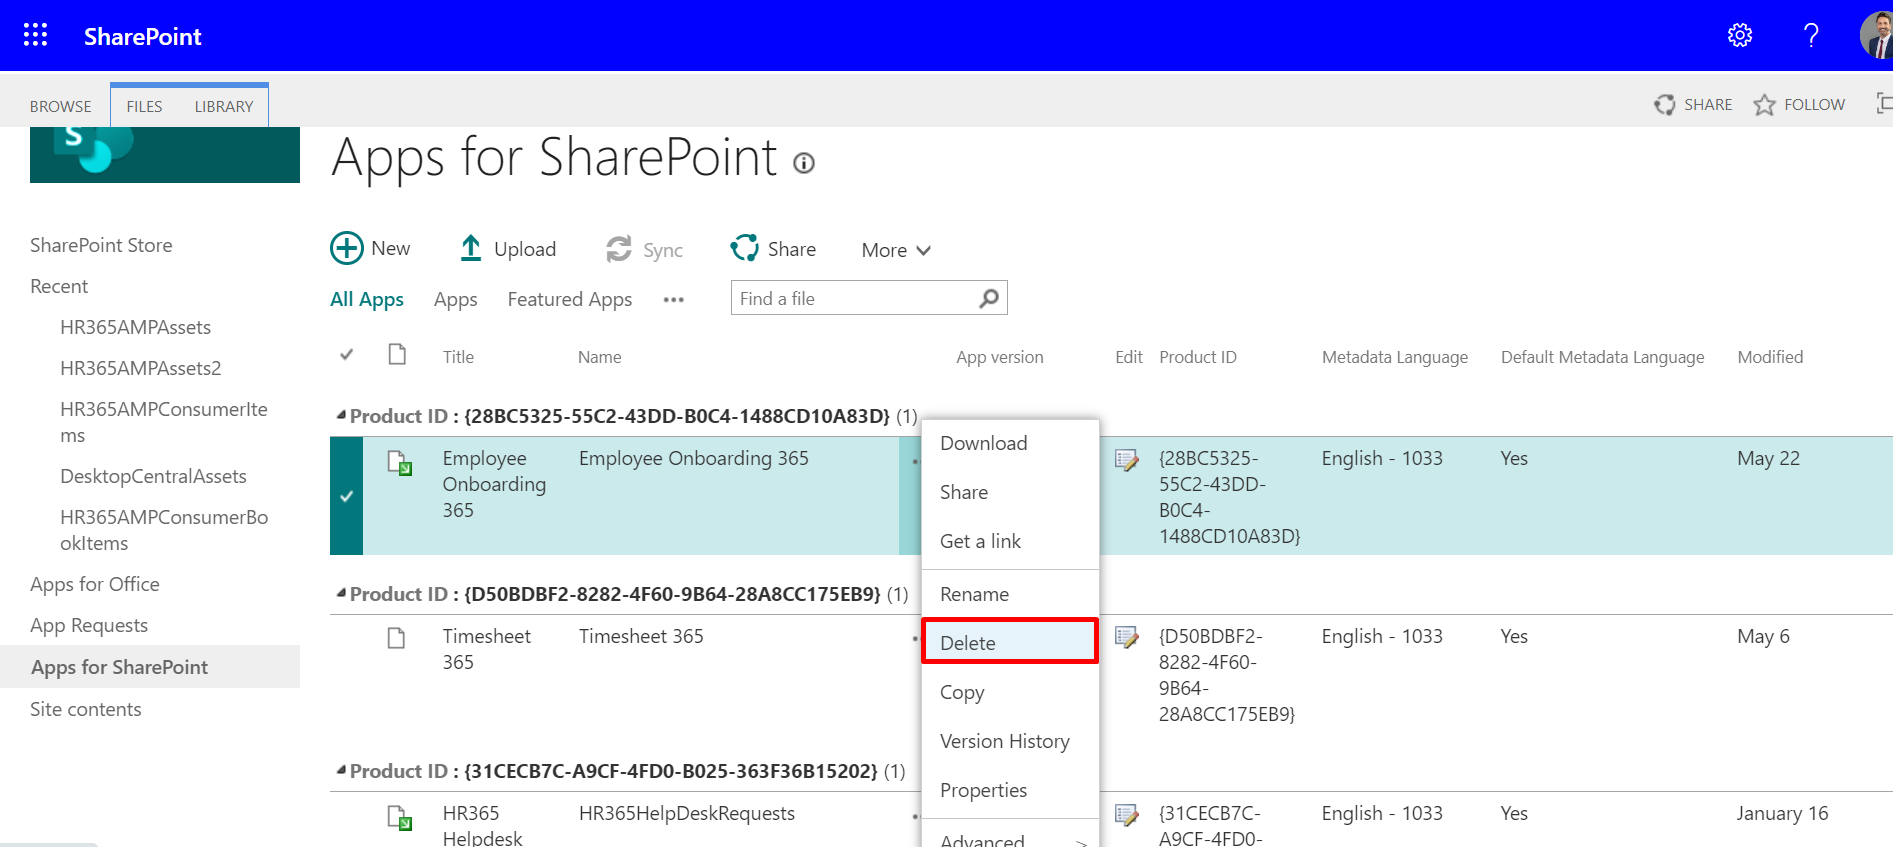Click the help question mark icon

tap(1811, 35)
